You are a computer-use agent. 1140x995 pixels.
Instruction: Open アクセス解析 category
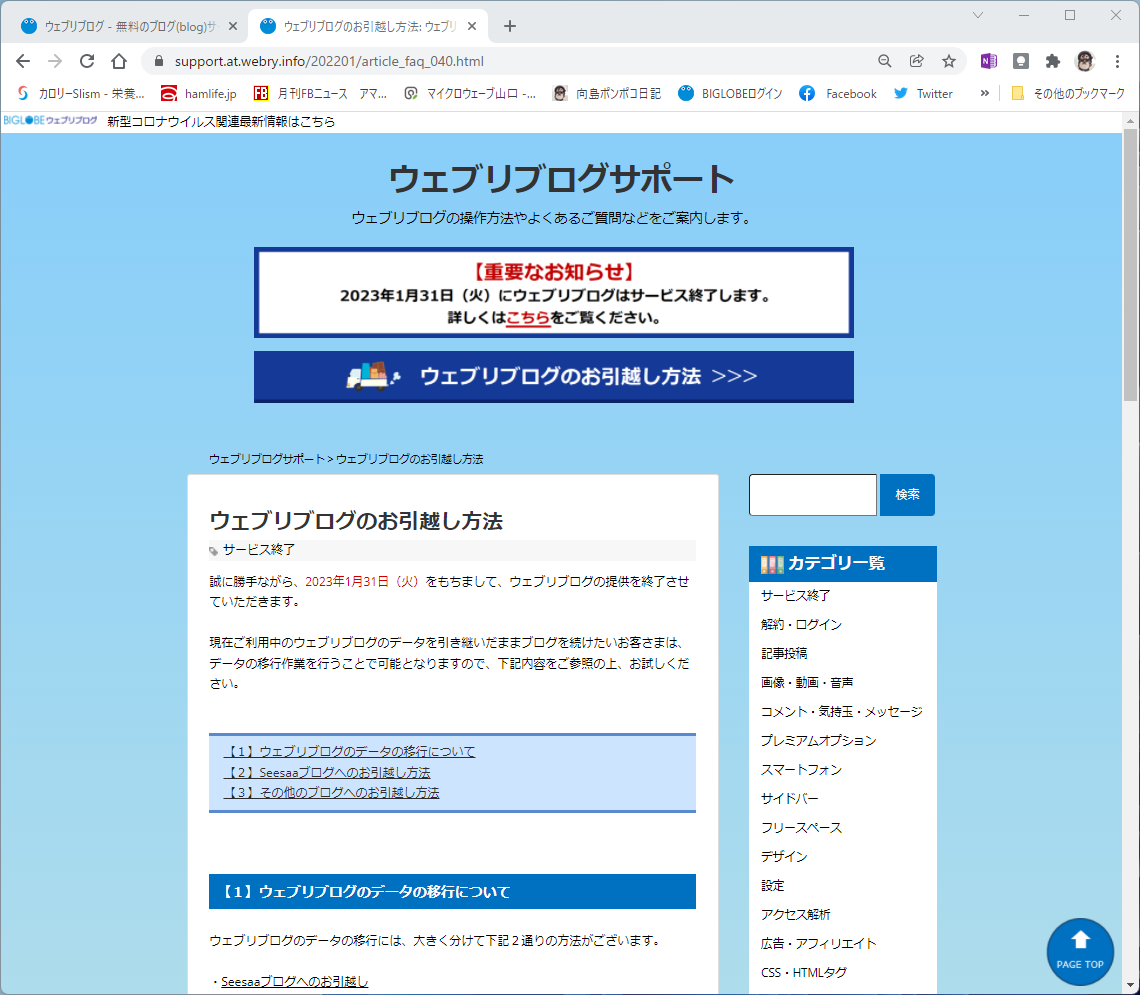pyautogui.click(x=795, y=914)
